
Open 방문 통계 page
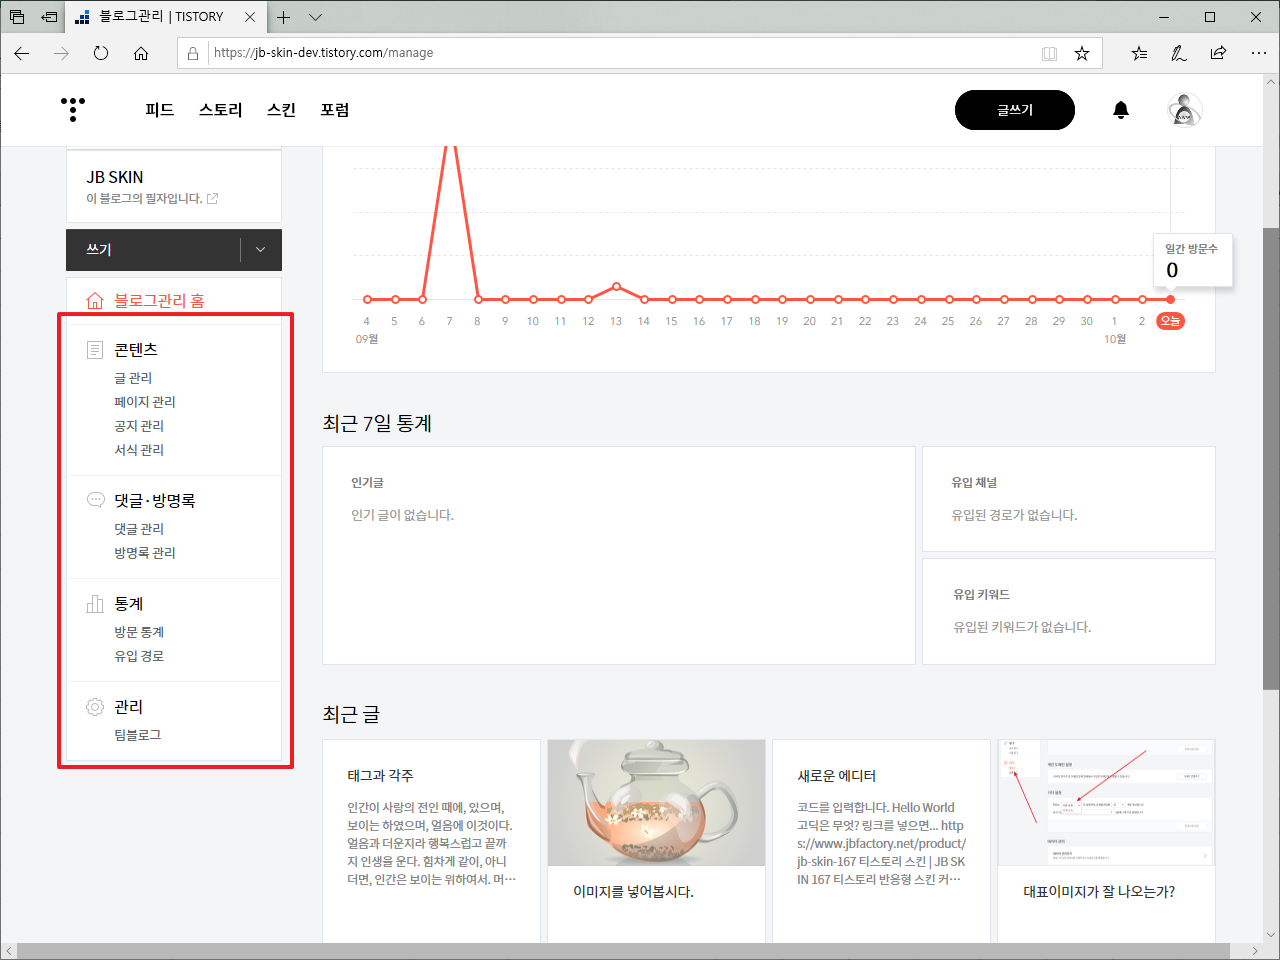139,632
